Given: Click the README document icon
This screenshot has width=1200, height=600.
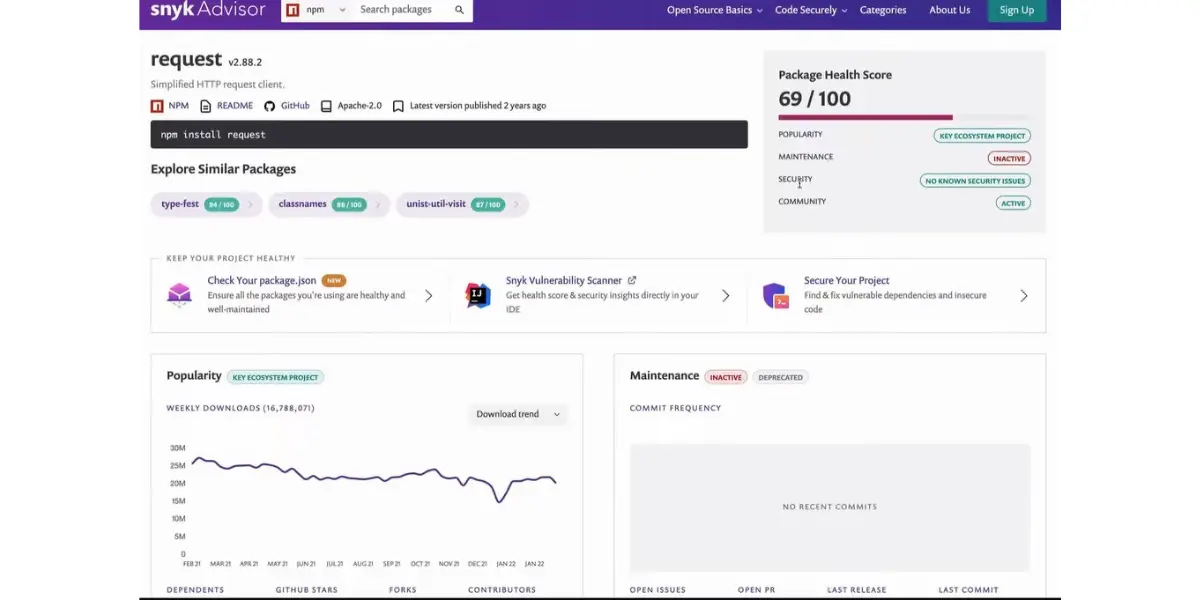Looking at the screenshot, I should (206, 106).
